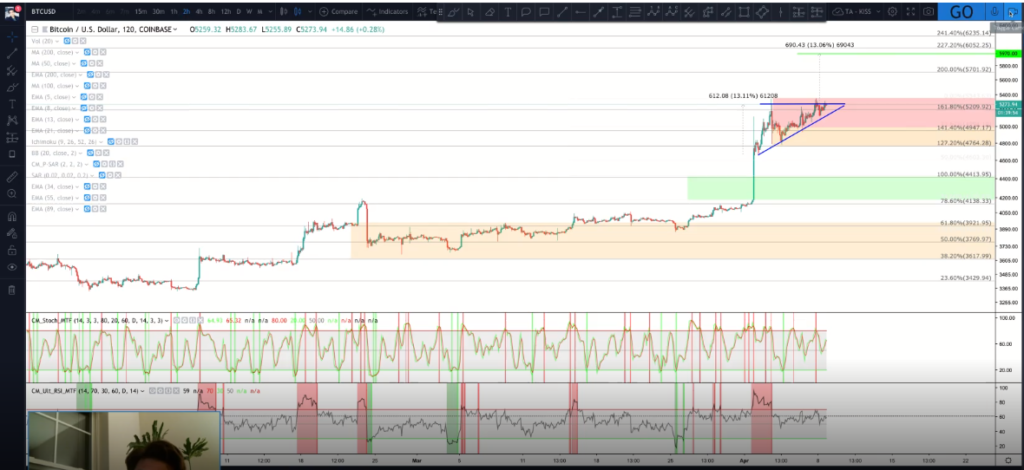Select the text tool in left sidebar
This screenshot has height=470, width=1024.
coord(12,104)
